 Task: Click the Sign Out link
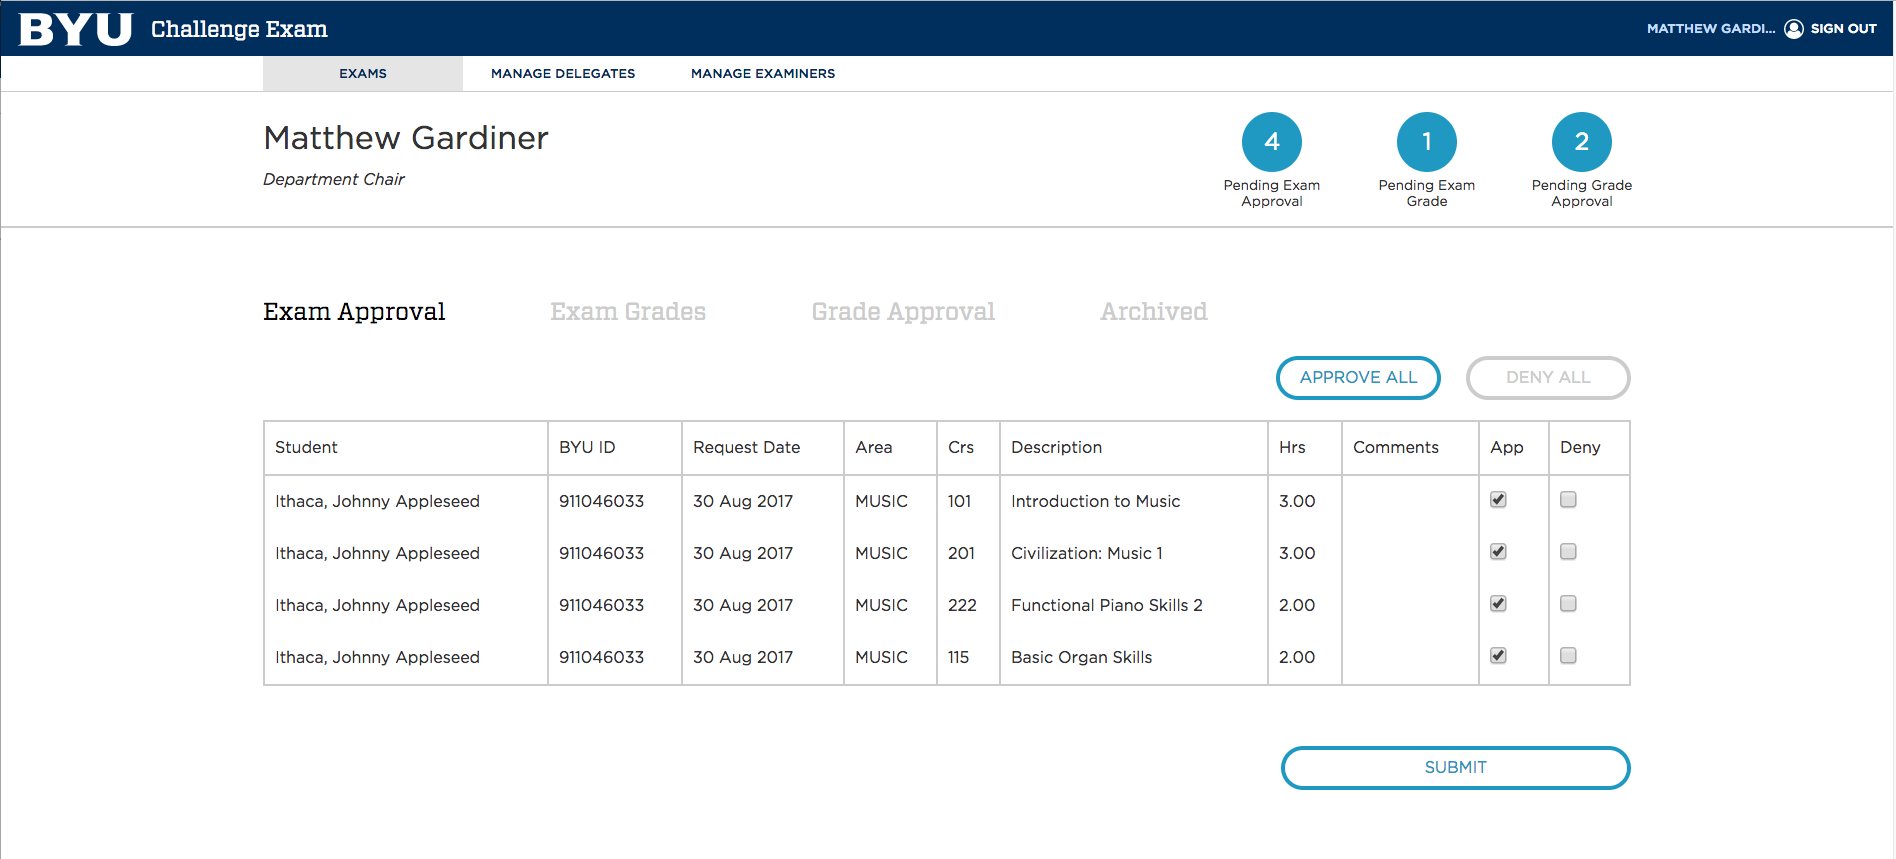1843,29
